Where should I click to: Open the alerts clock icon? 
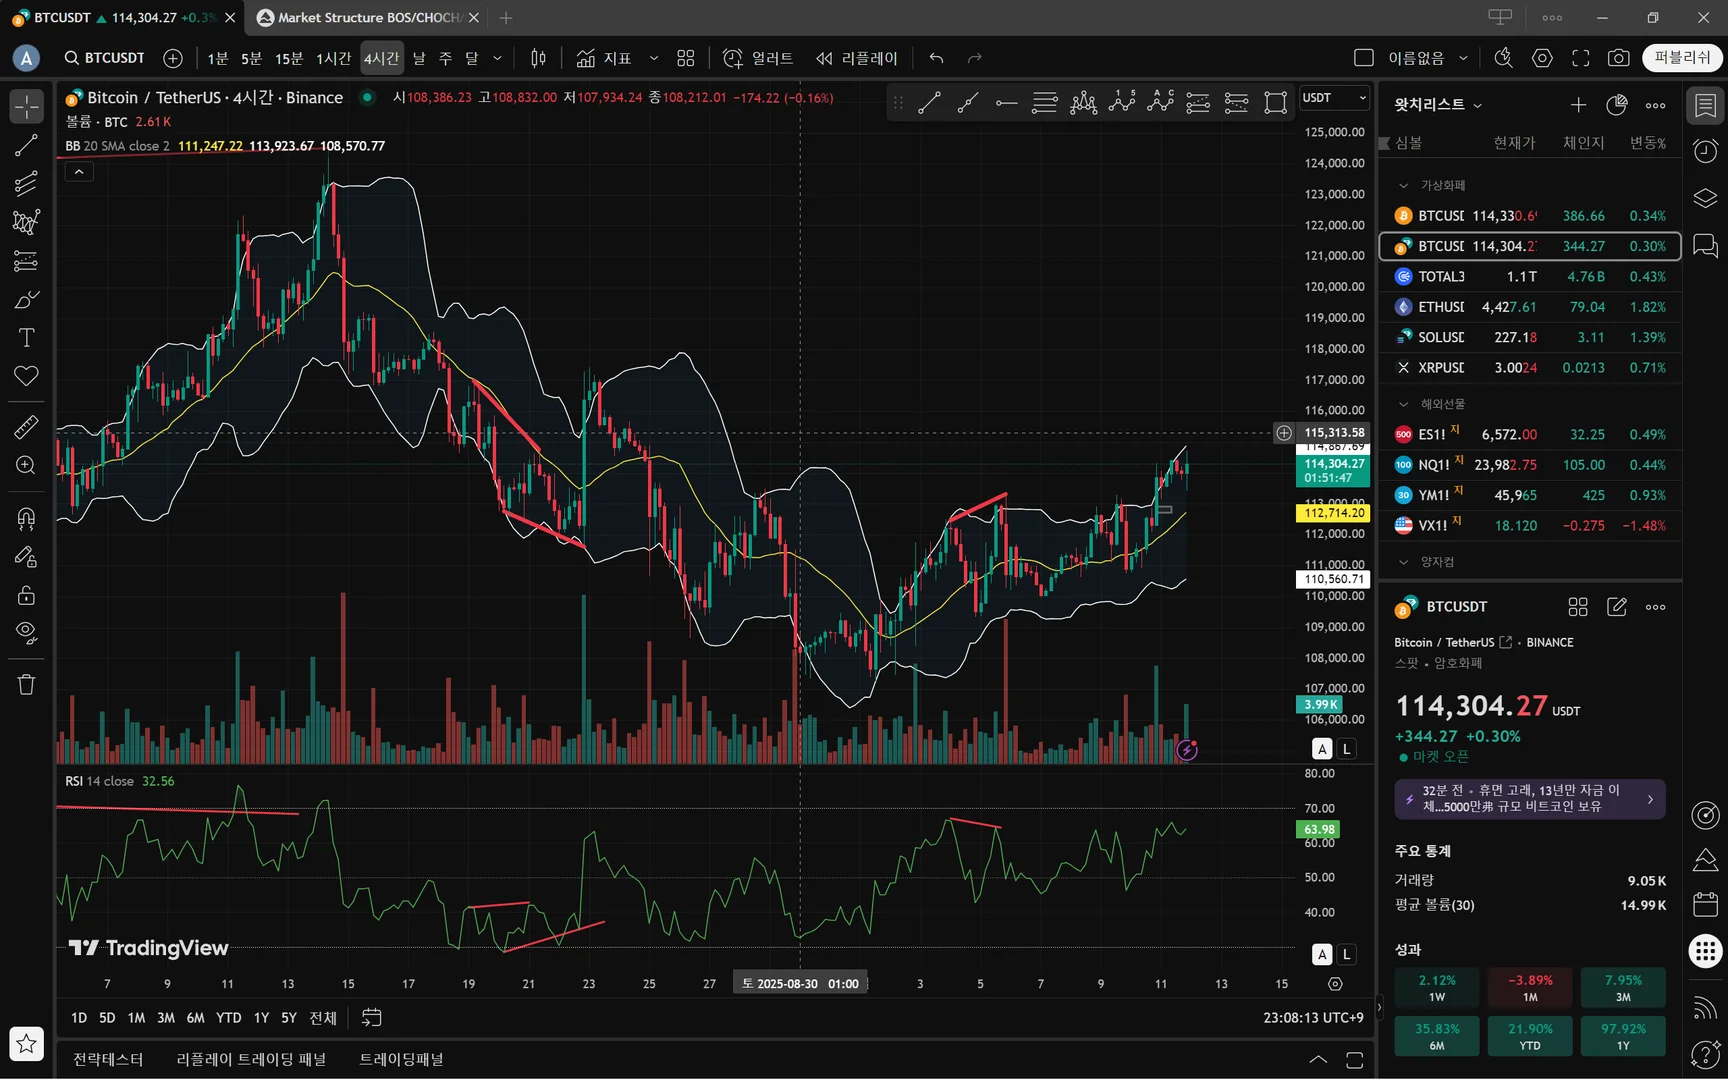[1705, 151]
